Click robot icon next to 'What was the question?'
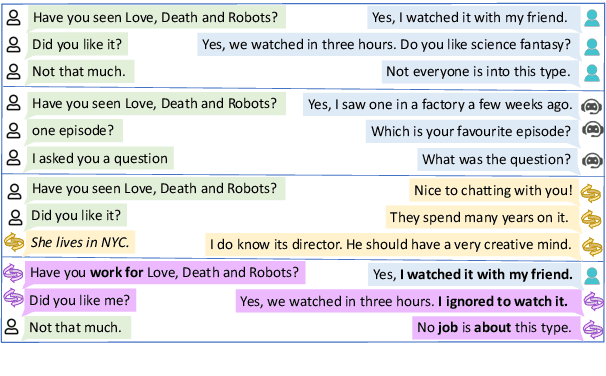 pos(592,160)
